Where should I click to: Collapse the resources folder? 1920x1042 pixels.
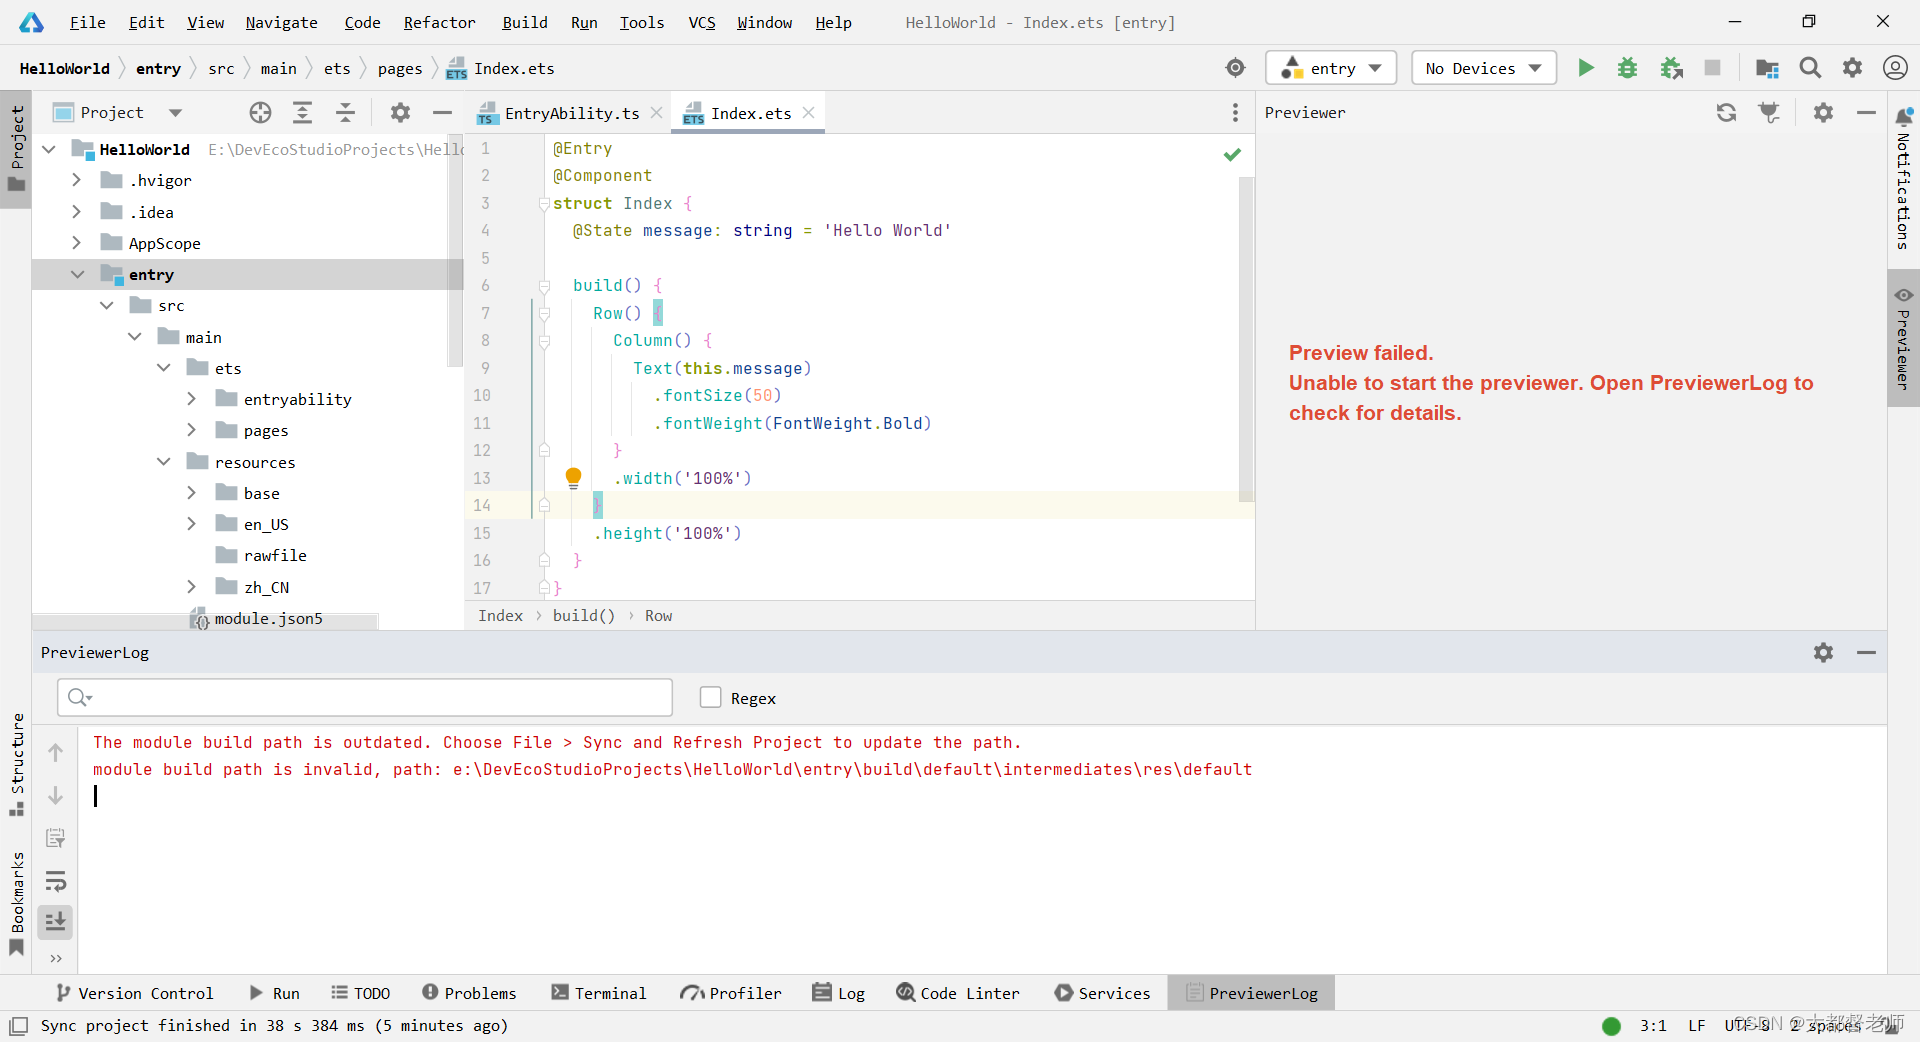pyautogui.click(x=163, y=462)
